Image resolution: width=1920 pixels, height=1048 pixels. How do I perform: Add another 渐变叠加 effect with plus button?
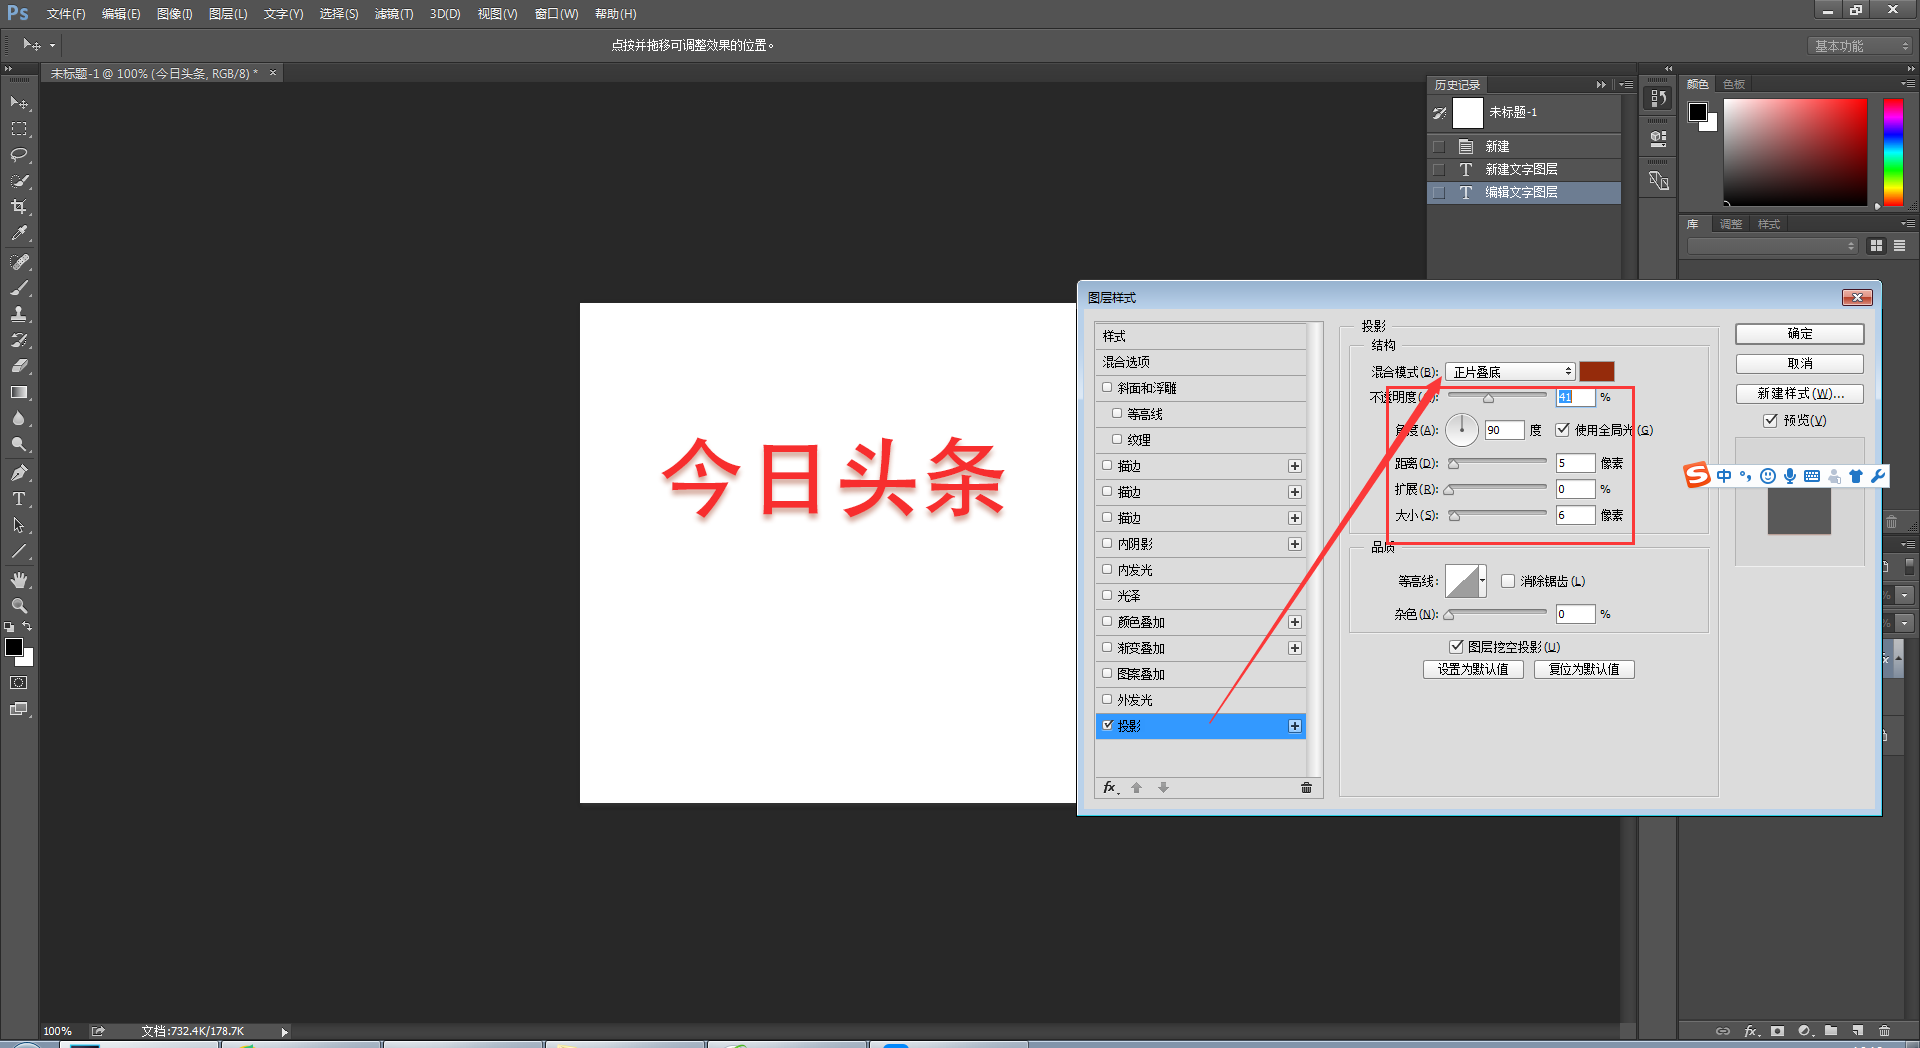(x=1295, y=648)
